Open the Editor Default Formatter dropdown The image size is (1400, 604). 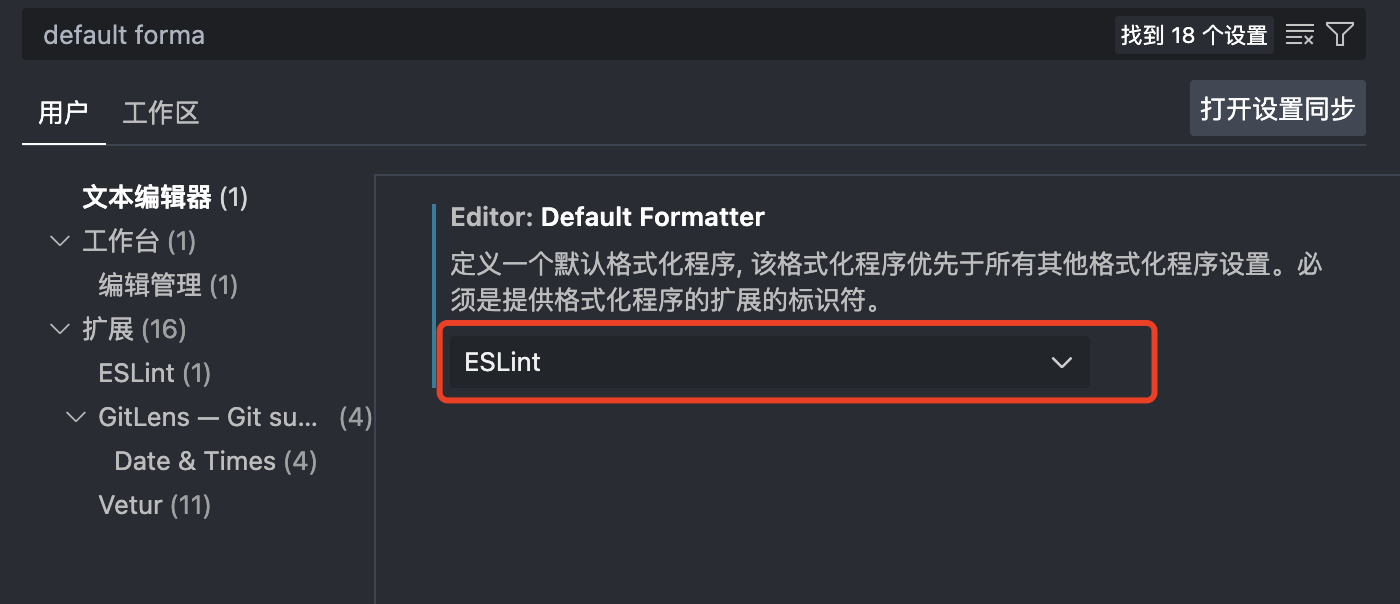click(770, 362)
